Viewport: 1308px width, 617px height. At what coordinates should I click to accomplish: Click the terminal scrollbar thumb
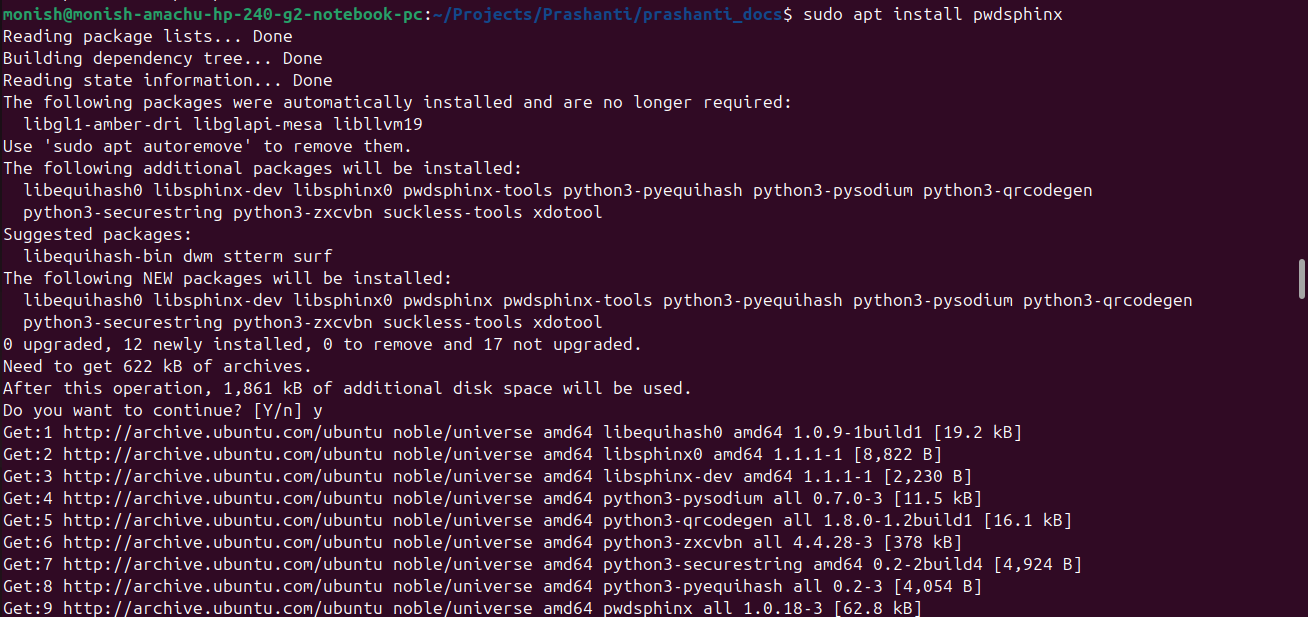coord(1301,277)
